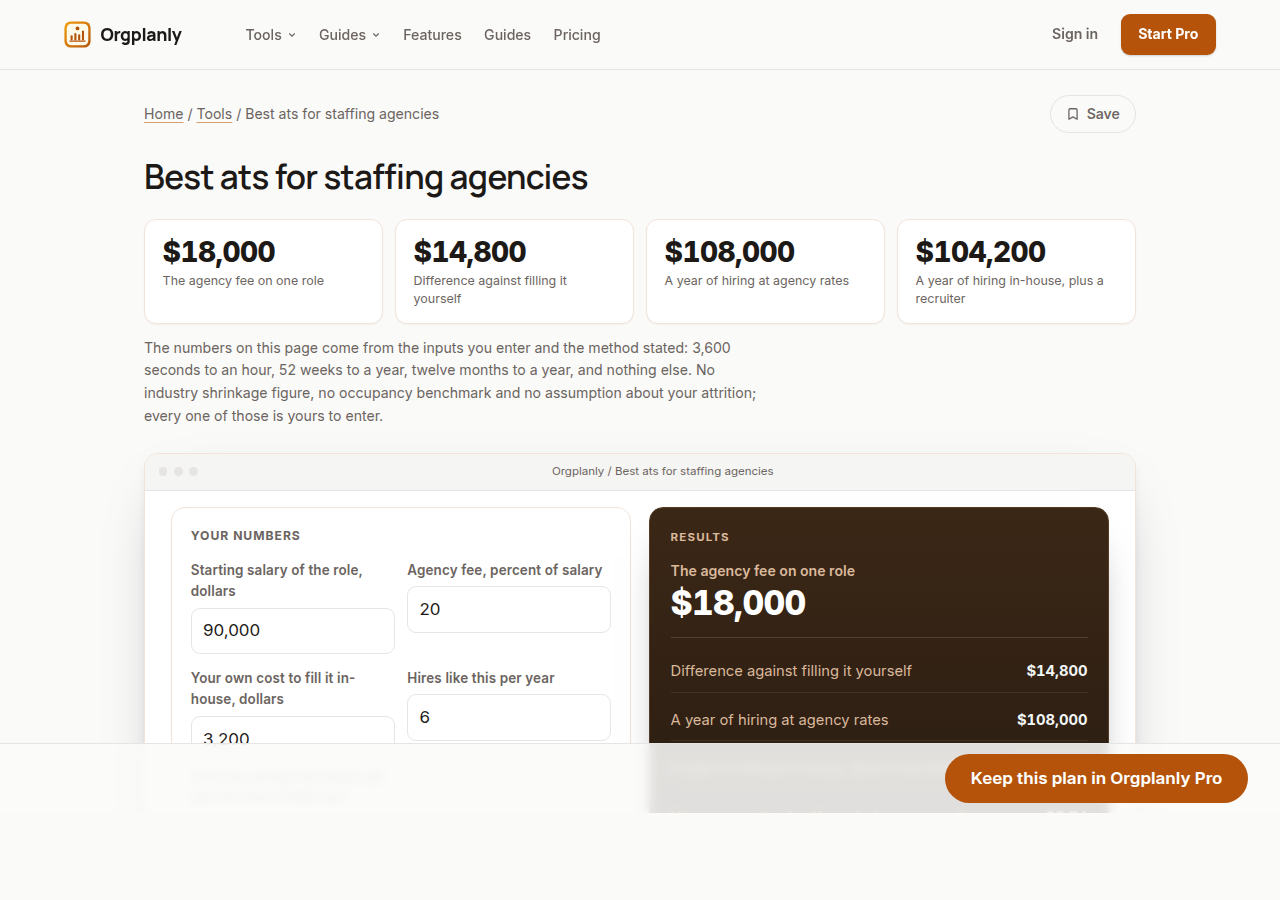Click the Agency fee, percent of salary label
1280x900 pixels.
click(505, 570)
